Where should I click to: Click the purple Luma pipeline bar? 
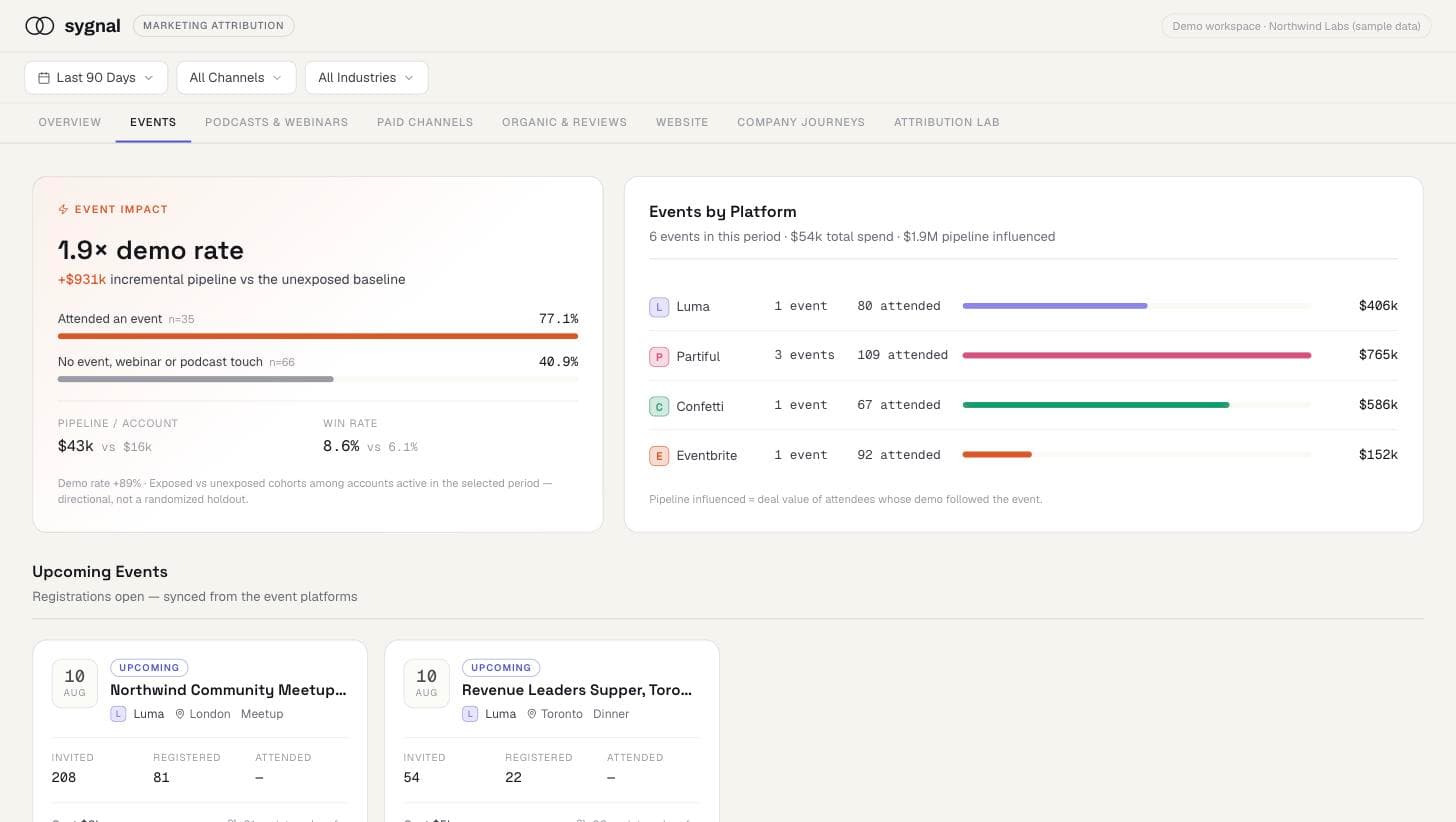click(1055, 306)
